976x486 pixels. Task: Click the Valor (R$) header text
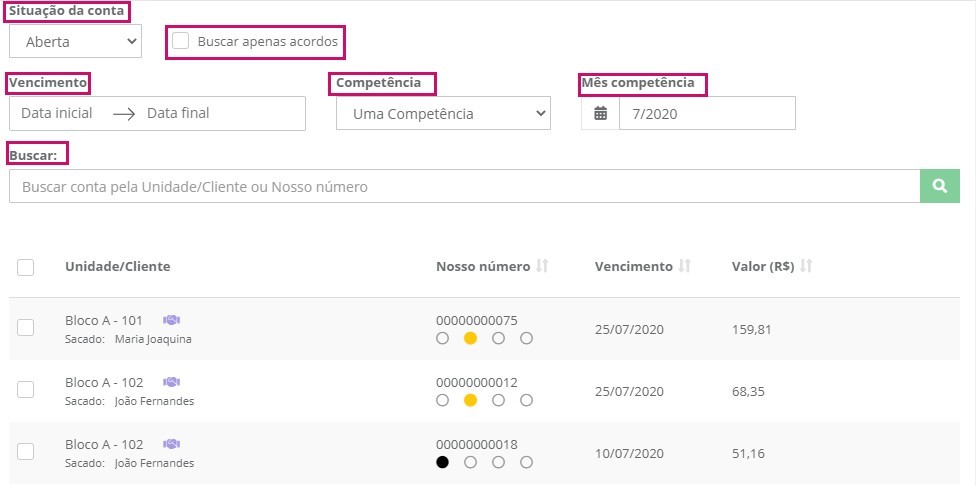[763, 266]
